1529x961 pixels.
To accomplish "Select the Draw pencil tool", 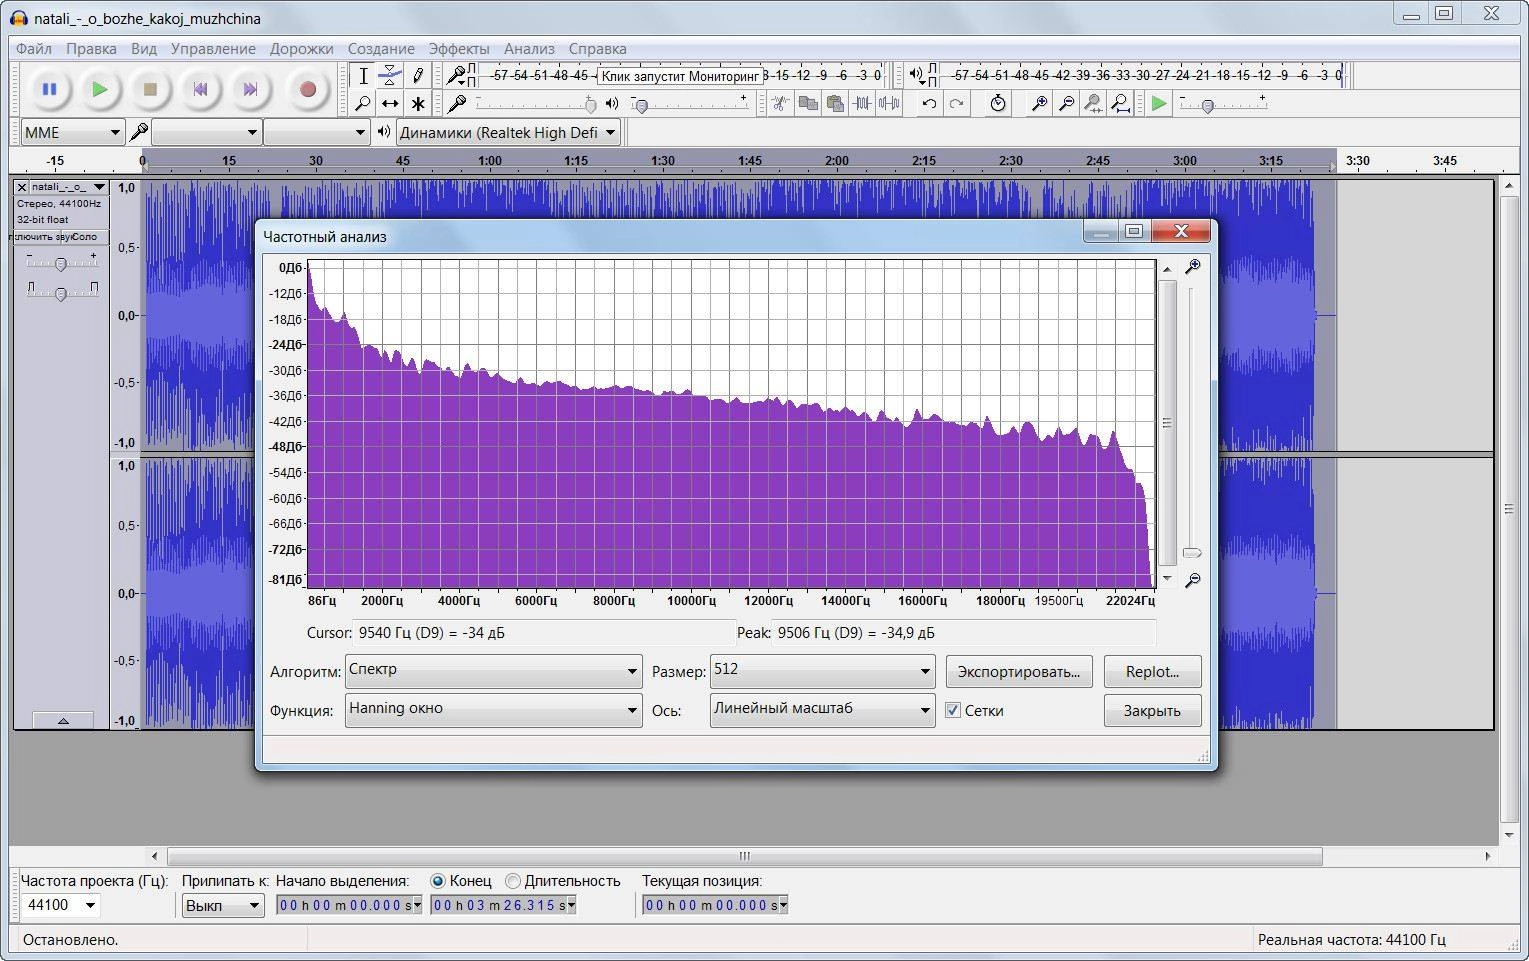I will [x=418, y=76].
